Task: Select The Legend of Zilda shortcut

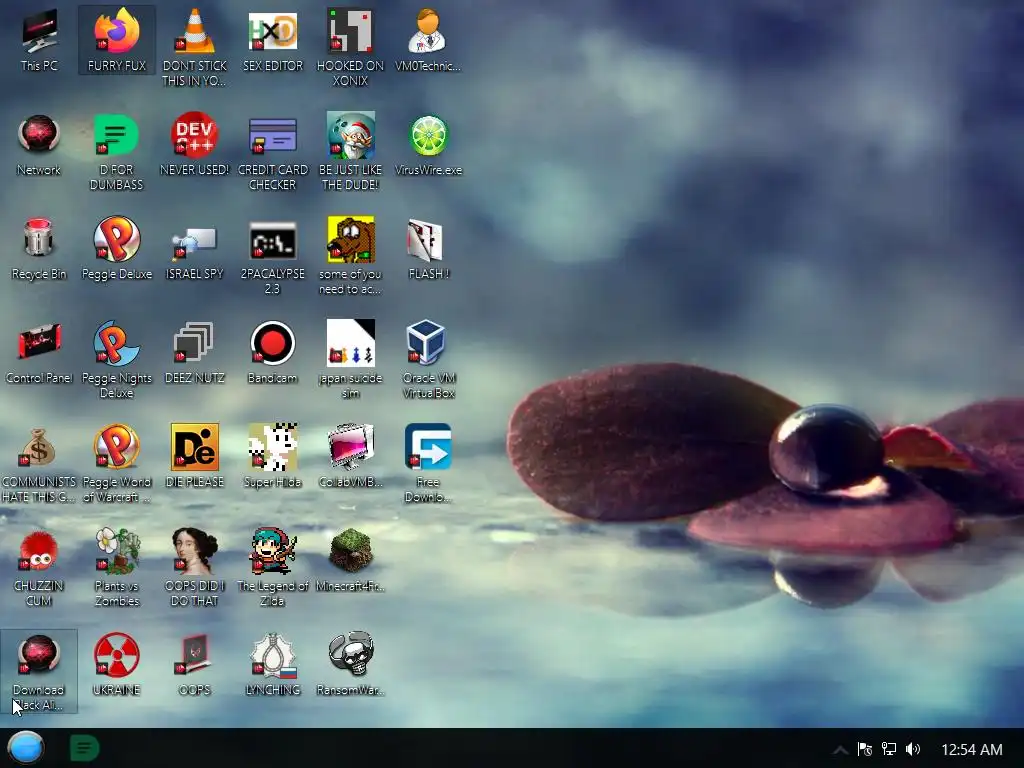Action: [272, 567]
